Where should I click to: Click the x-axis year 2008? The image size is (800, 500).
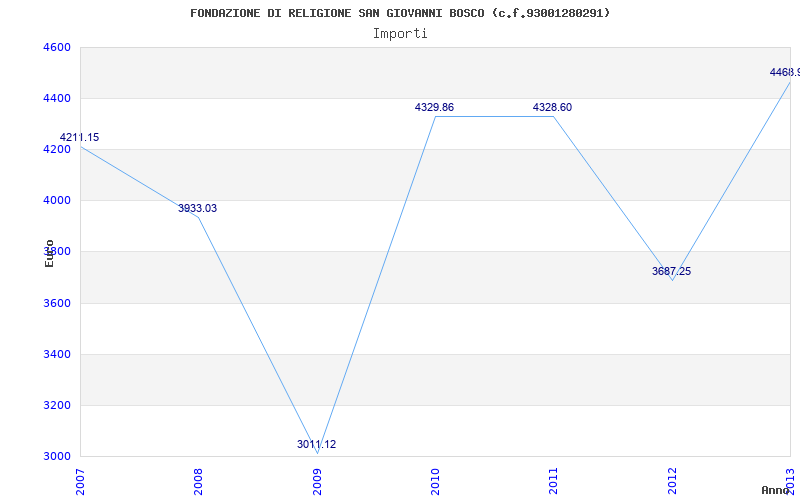click(198, 482)
